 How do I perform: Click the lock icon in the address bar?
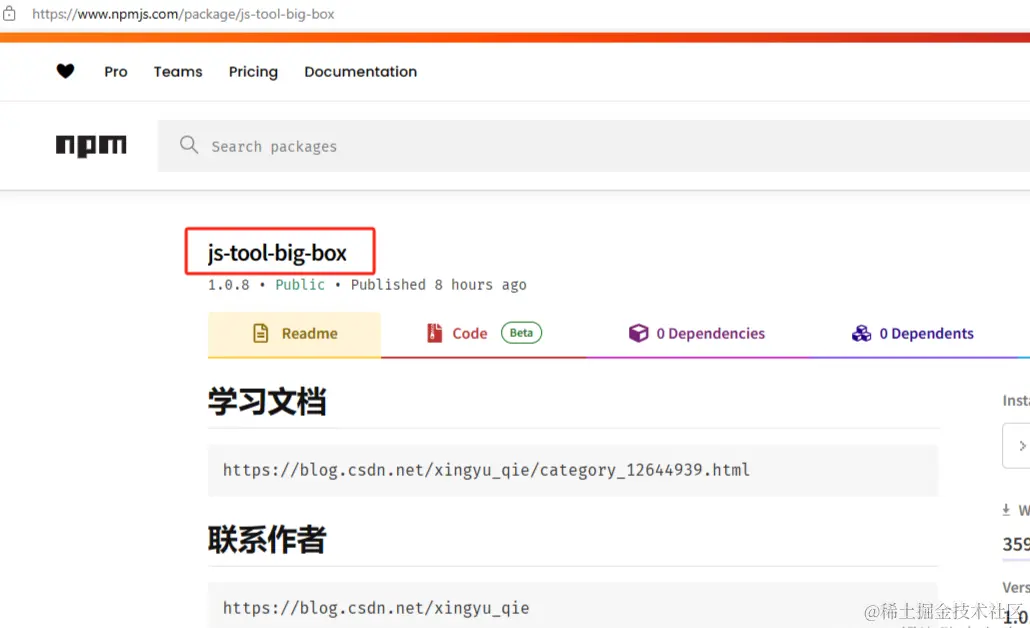click(x=9, y=13)
